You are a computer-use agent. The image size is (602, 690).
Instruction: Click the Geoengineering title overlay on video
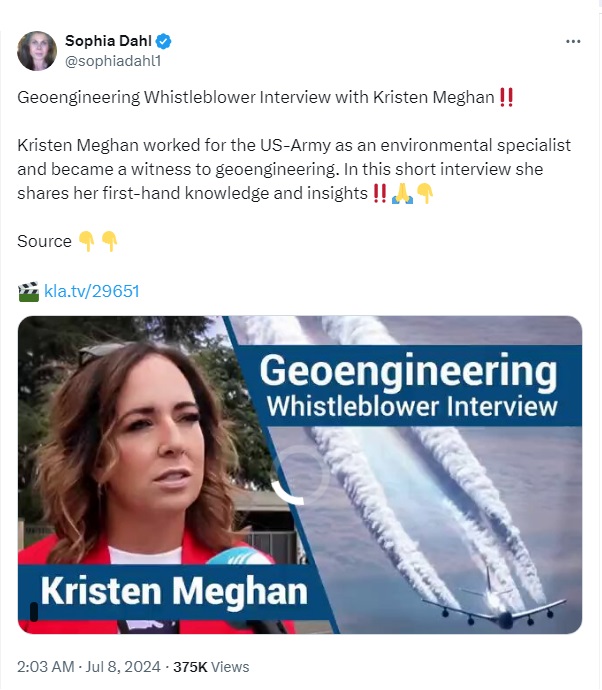tap(408, 385)
